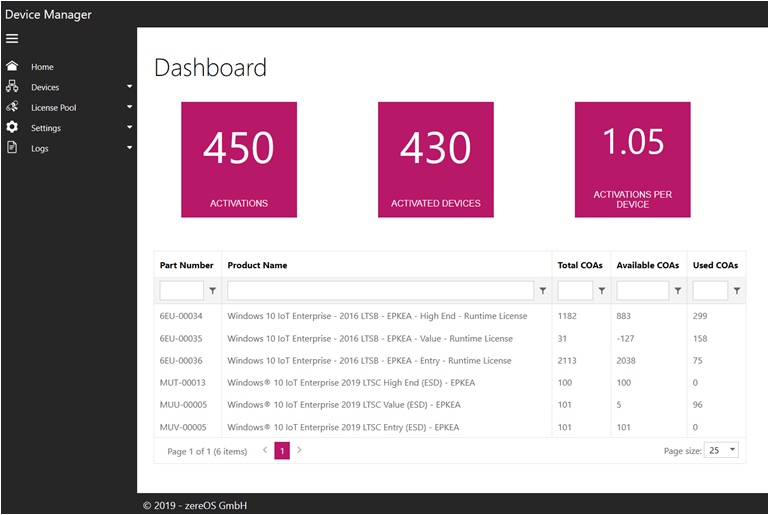Viewport: 769px width, 515px height.
Task: Click the Device Manager app title
Action: [x=48, y=14]
